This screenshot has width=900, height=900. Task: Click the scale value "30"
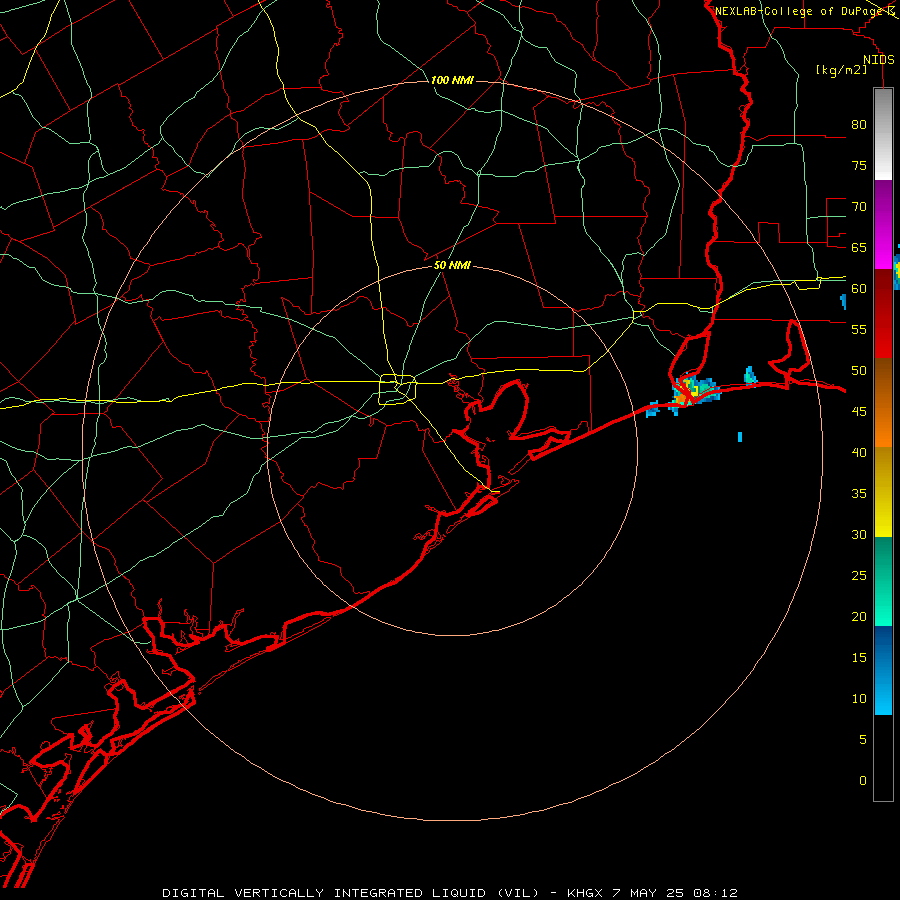(x=859, y=534)
